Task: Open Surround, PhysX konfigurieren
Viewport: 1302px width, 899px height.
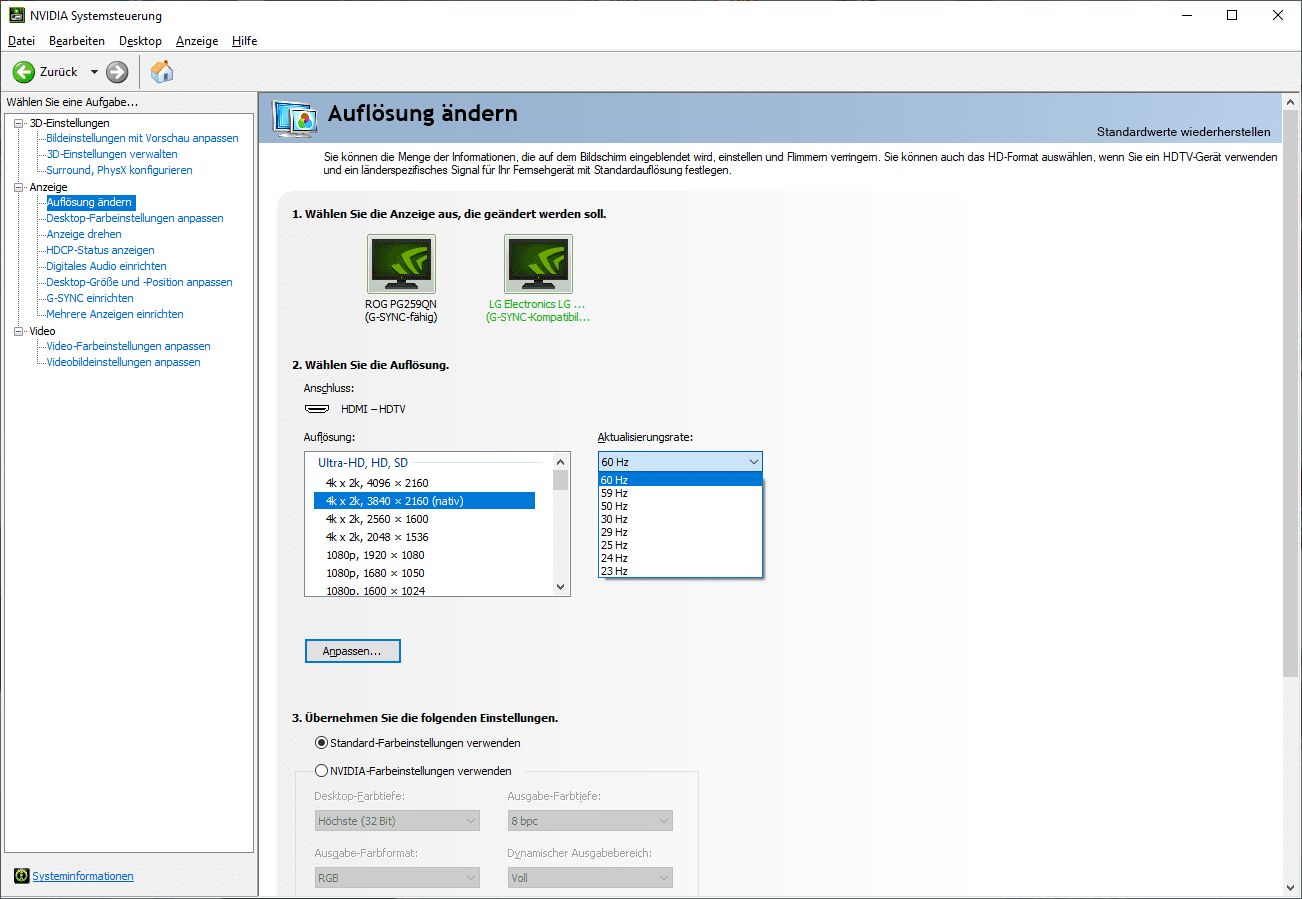Action: pyautogui.click(x=119, y=170)
